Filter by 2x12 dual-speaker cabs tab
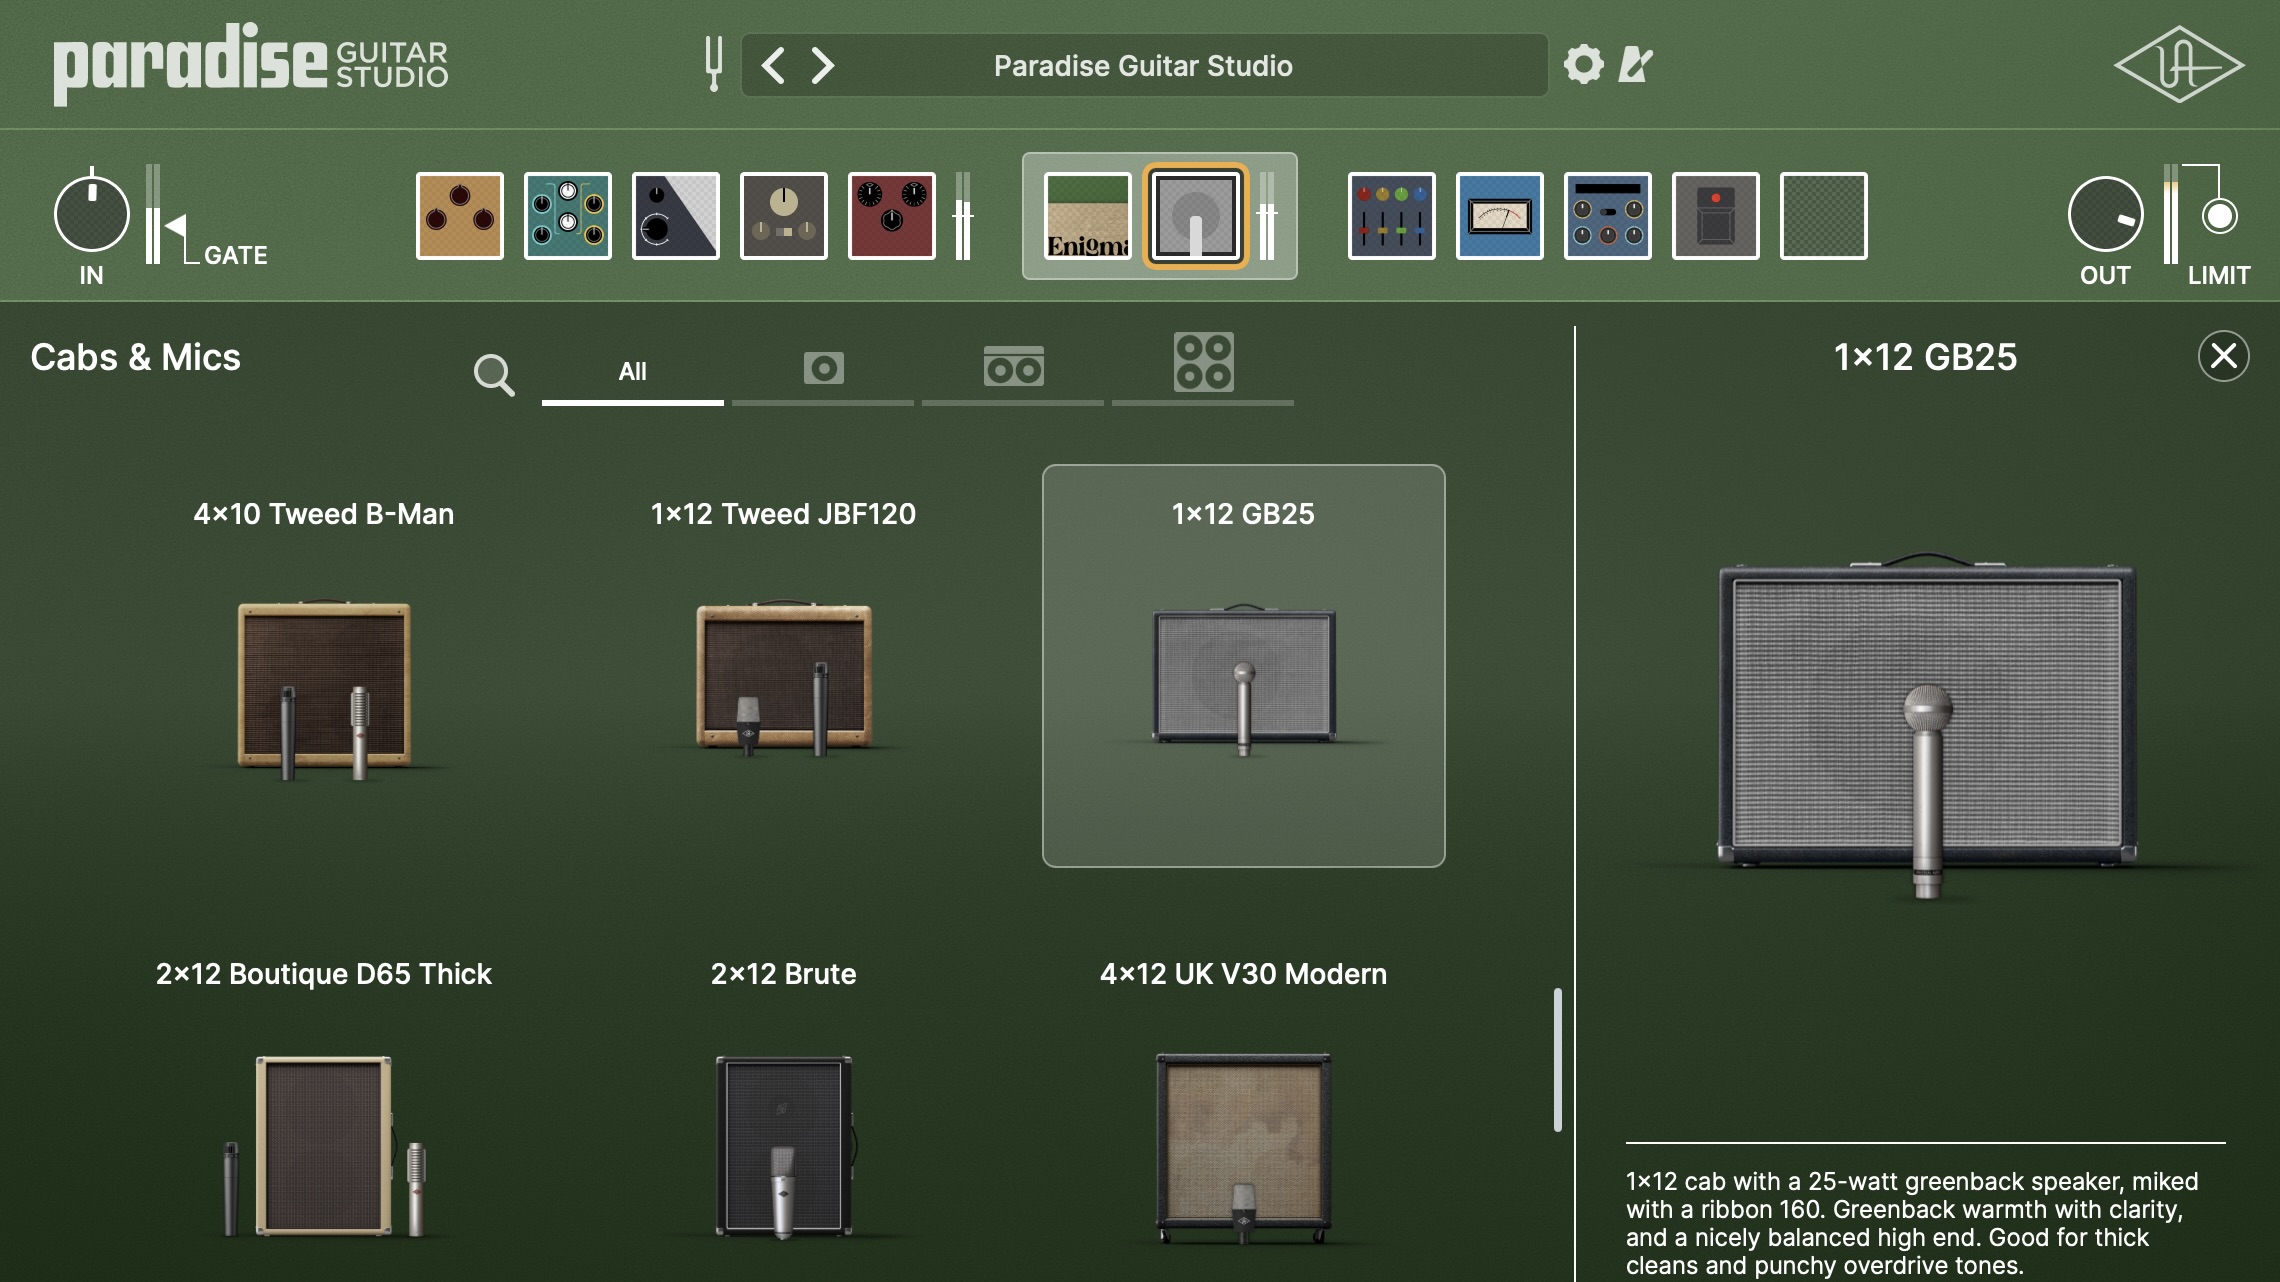 point(1013,368)
